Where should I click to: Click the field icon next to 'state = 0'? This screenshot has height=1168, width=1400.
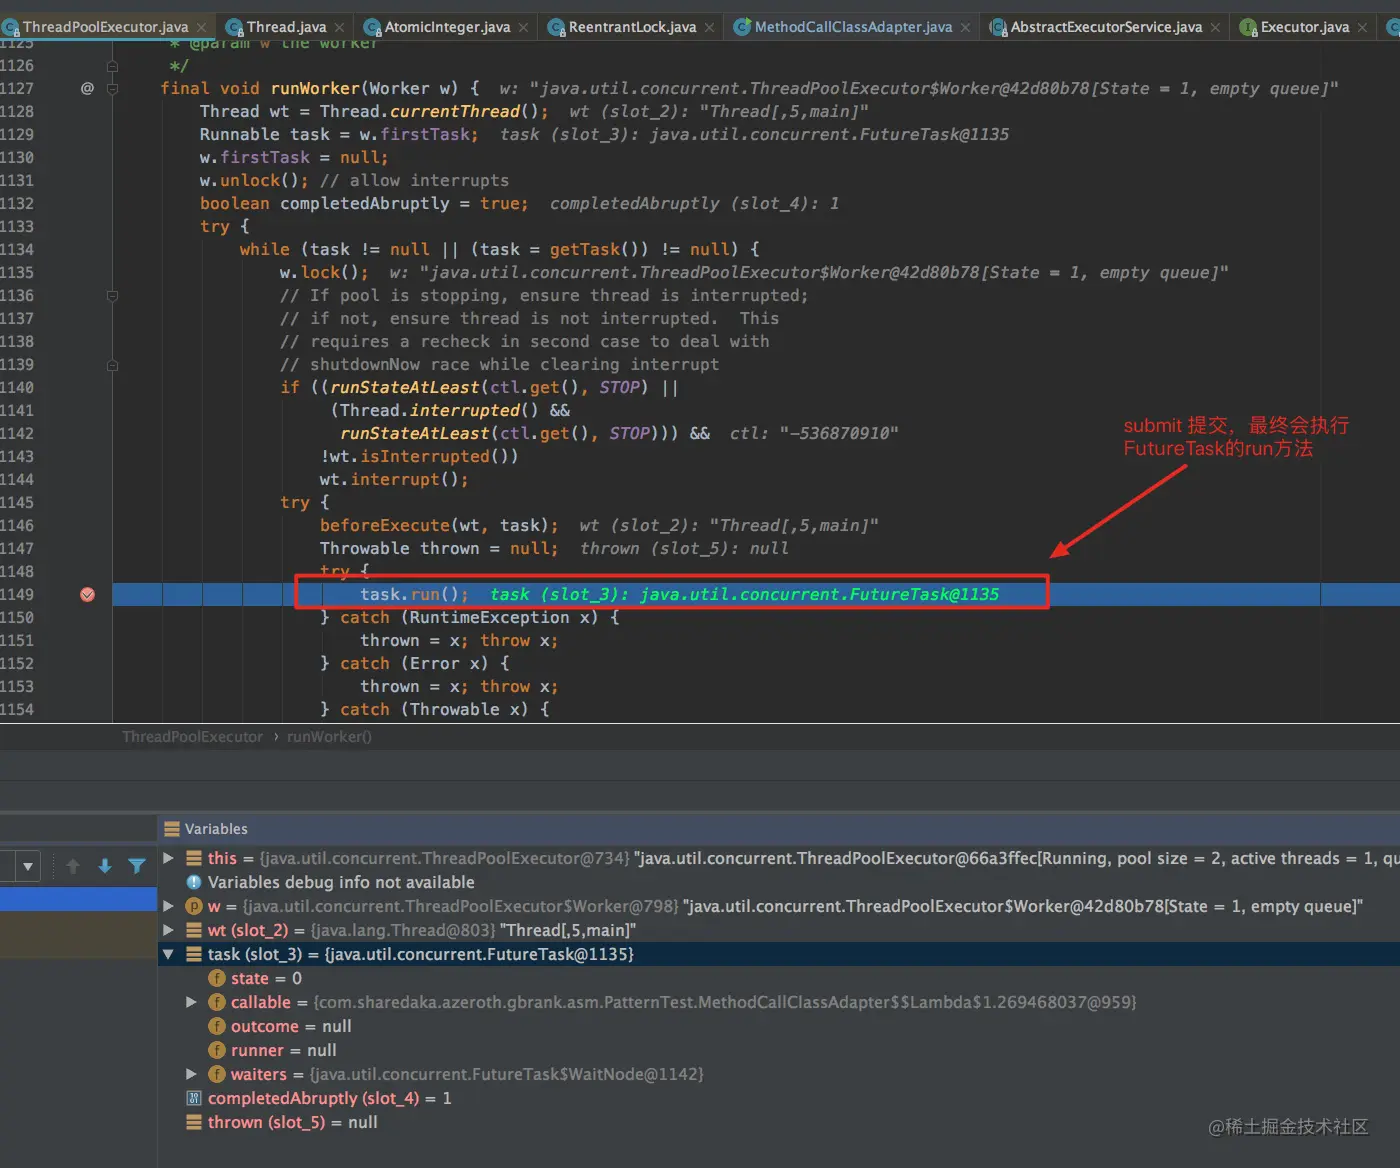click(217, 978)
